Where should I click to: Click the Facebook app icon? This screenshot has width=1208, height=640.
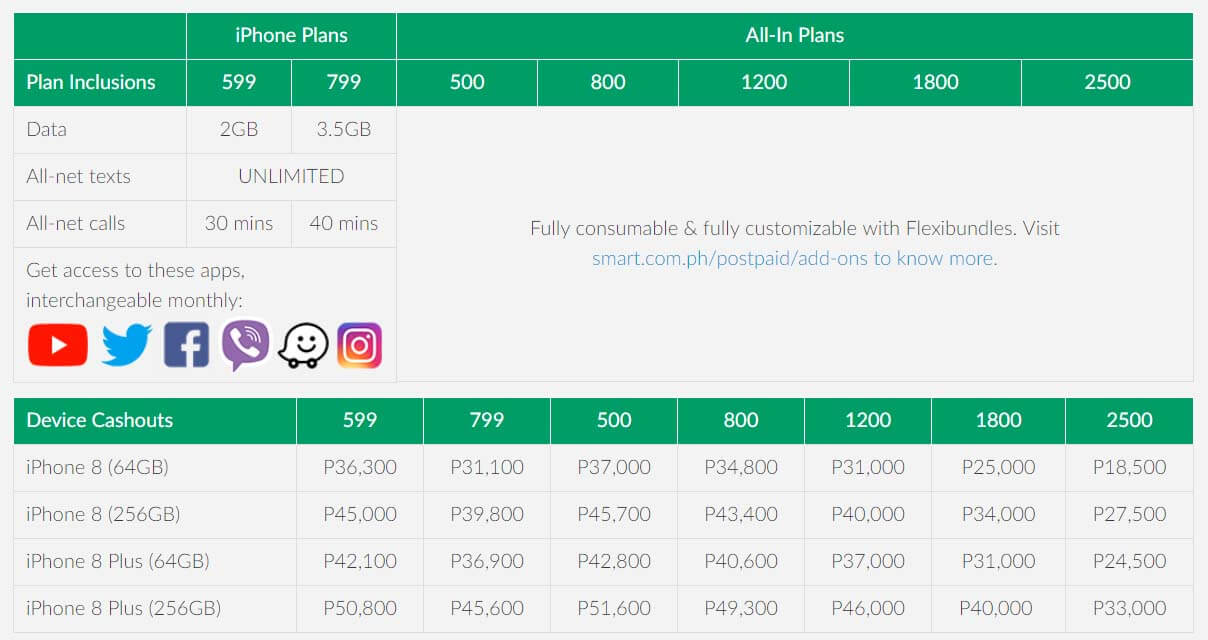(x=186, y=346)
